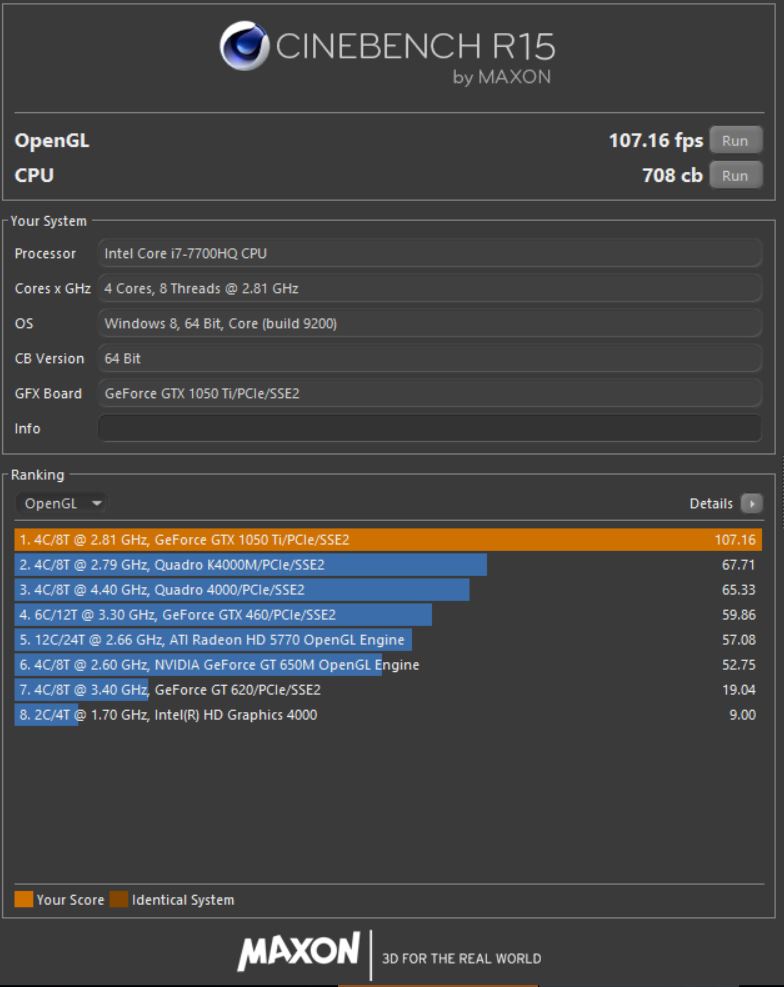
Task: Click the Details label
Action: (711, 503)
